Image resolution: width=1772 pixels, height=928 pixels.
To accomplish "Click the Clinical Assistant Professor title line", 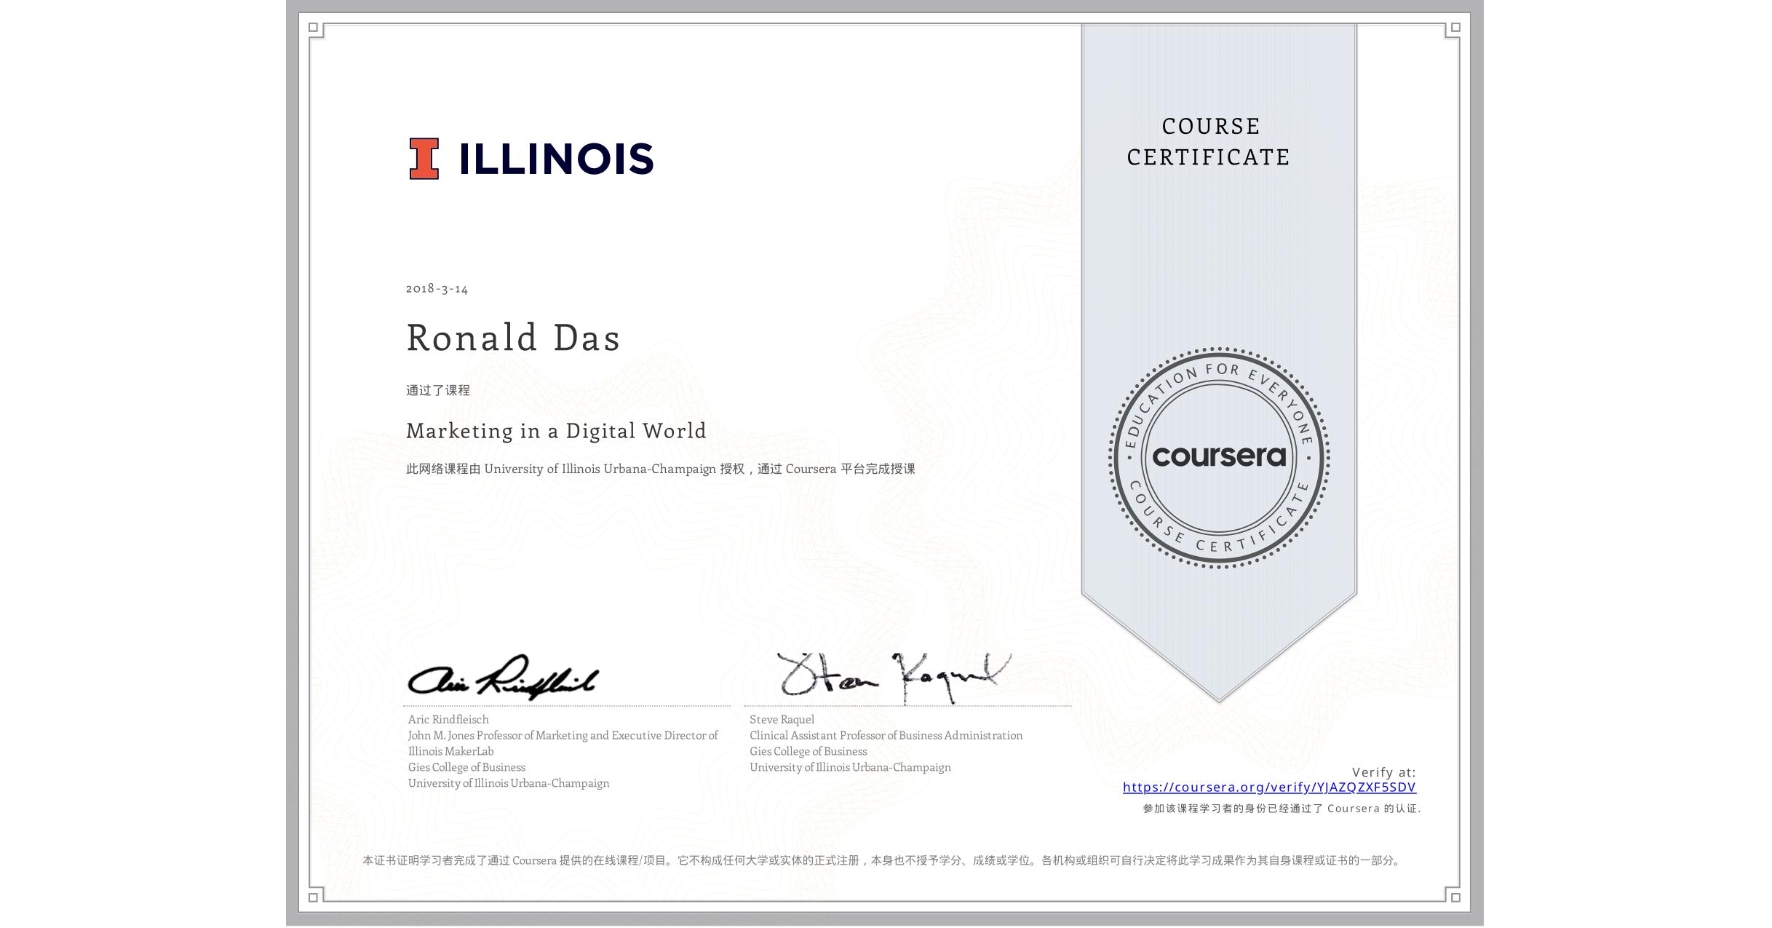I will pos(886,735).
